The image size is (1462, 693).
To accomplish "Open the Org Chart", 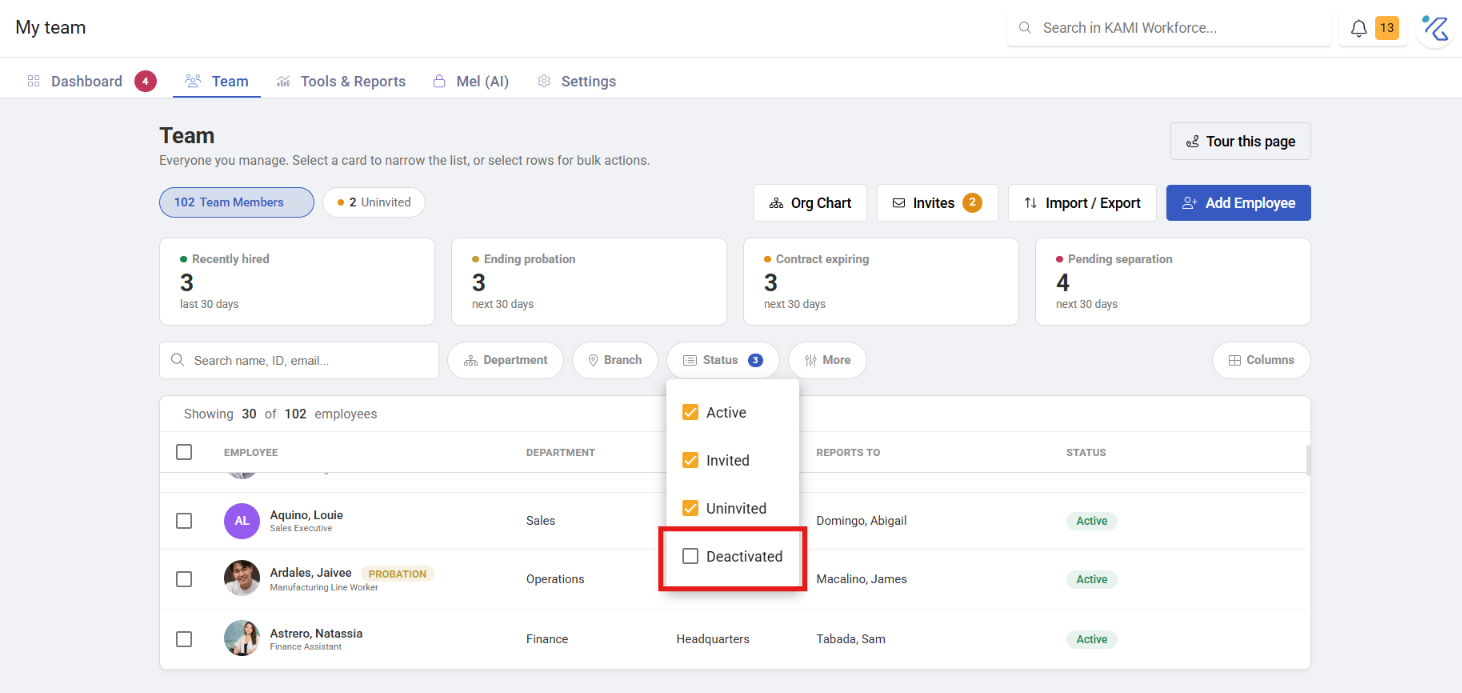I will click(810, 203).
